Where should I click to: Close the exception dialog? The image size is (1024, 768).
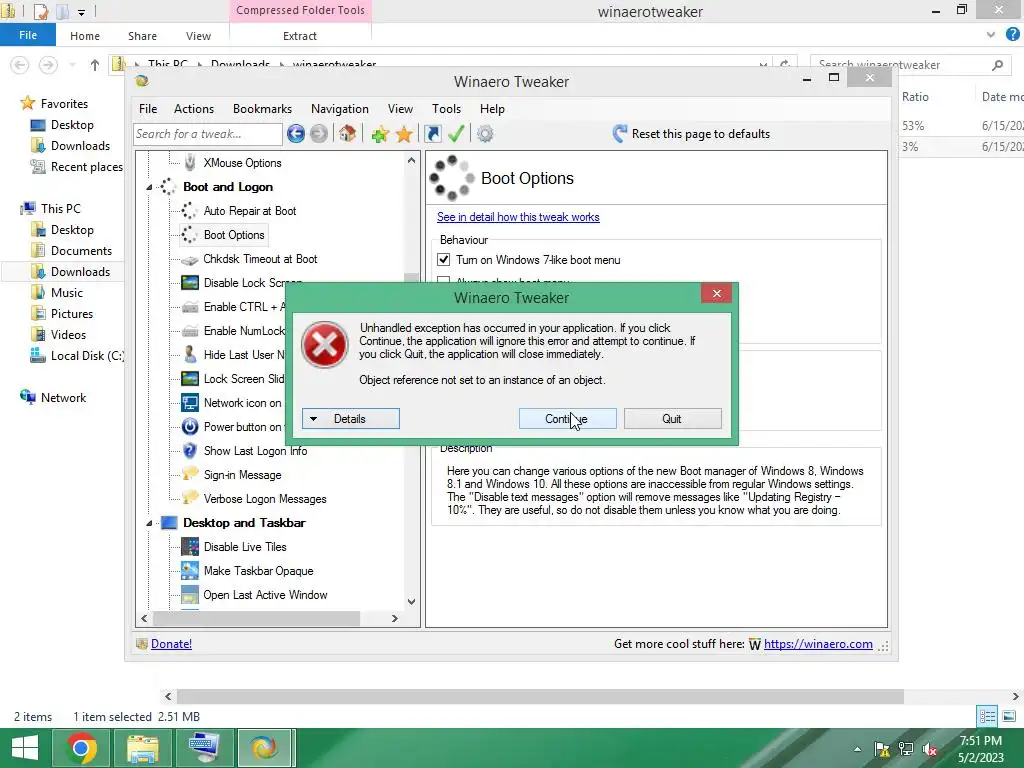coord(716,294)
